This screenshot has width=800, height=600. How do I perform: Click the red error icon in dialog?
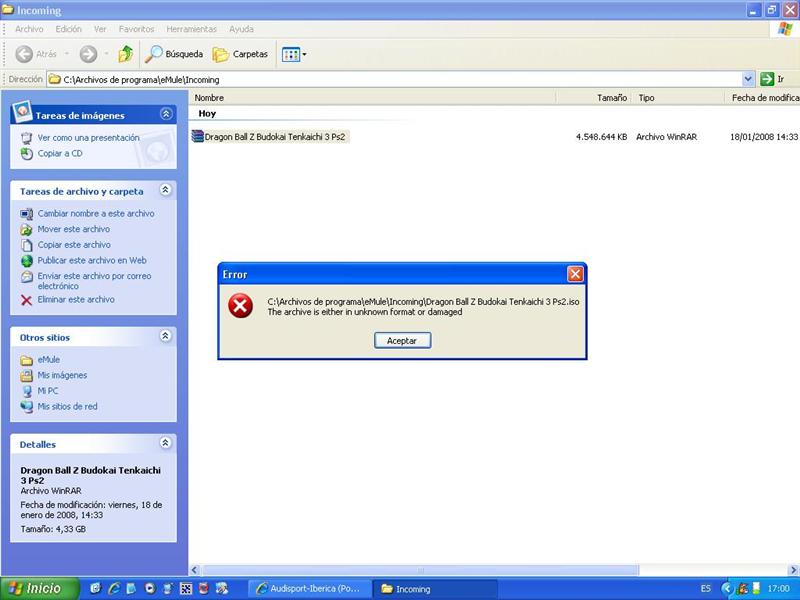pyautogui.click(x=240, y=306)
